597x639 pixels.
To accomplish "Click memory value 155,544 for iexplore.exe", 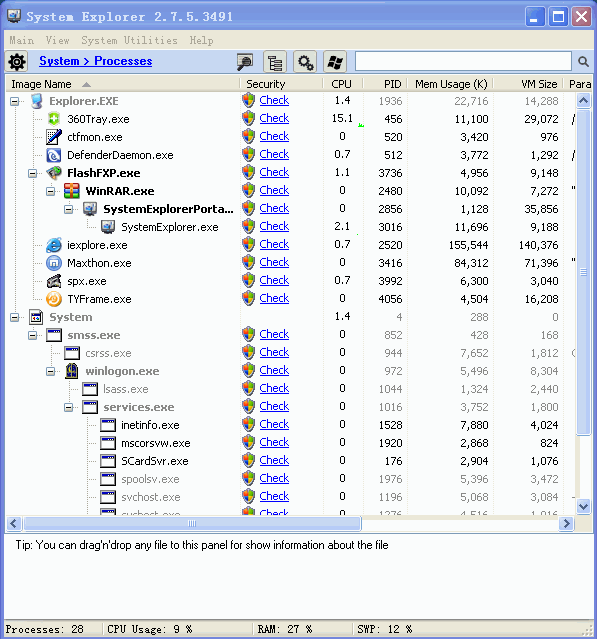I will pyautogui.click(x=468, y=245).
